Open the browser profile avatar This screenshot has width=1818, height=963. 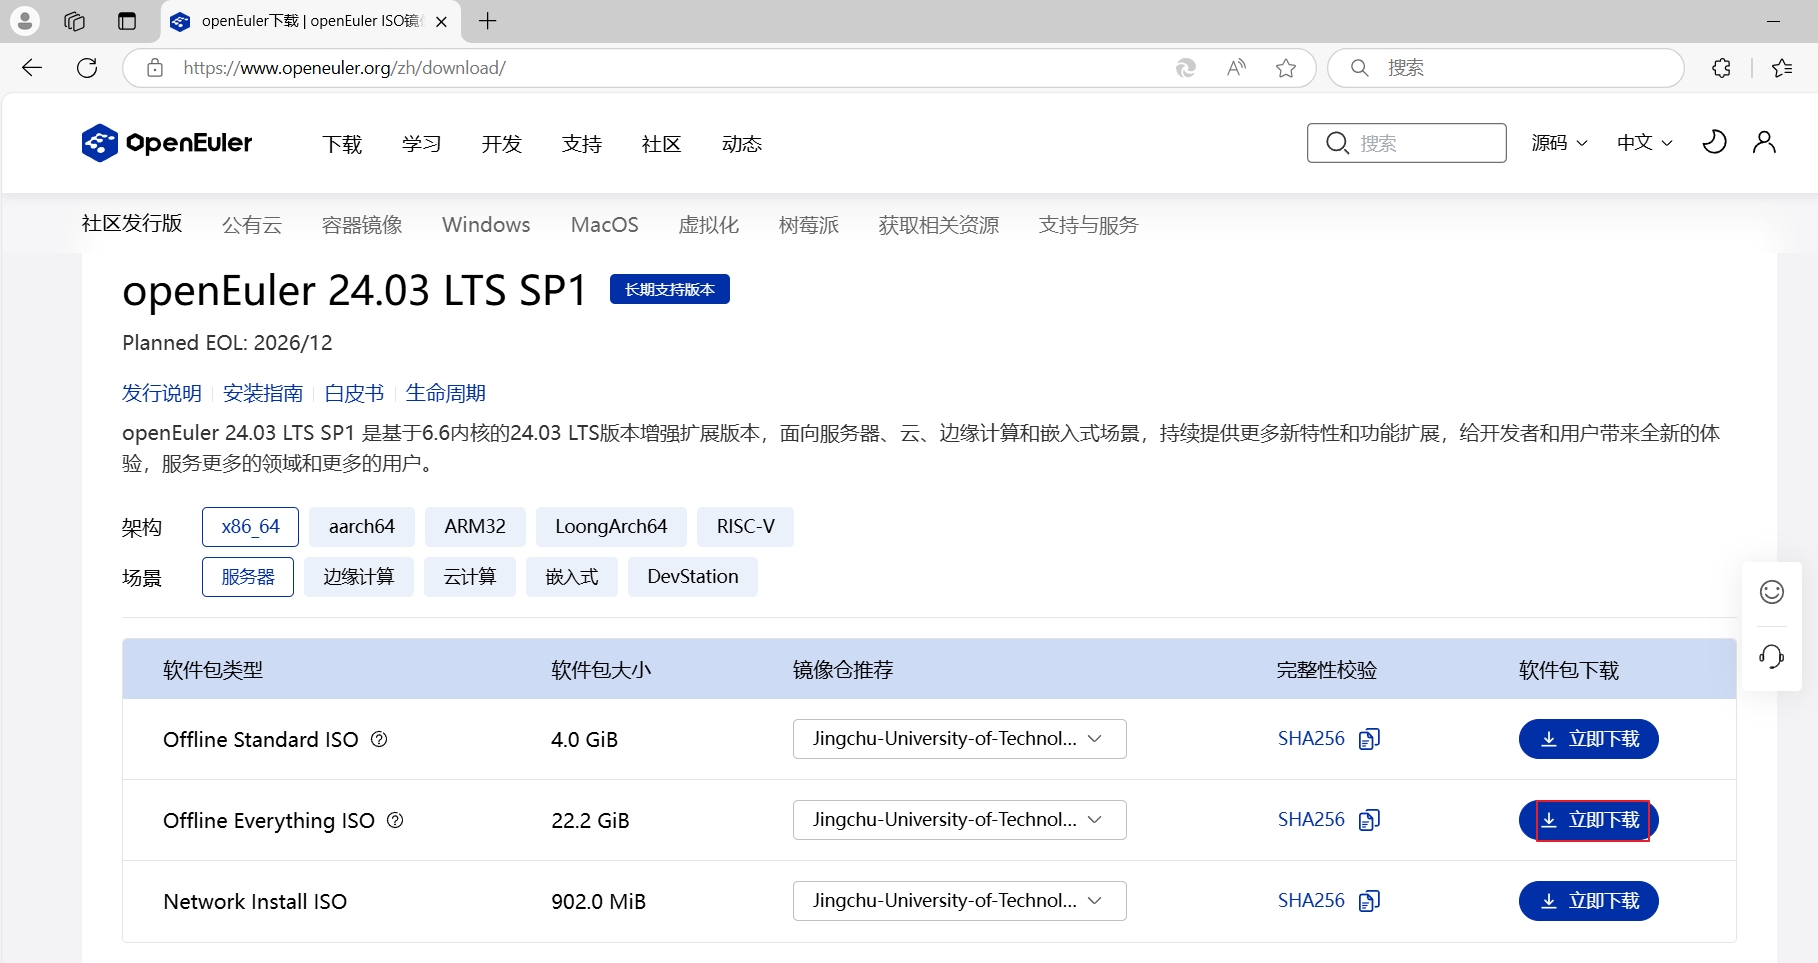(24, 21)
